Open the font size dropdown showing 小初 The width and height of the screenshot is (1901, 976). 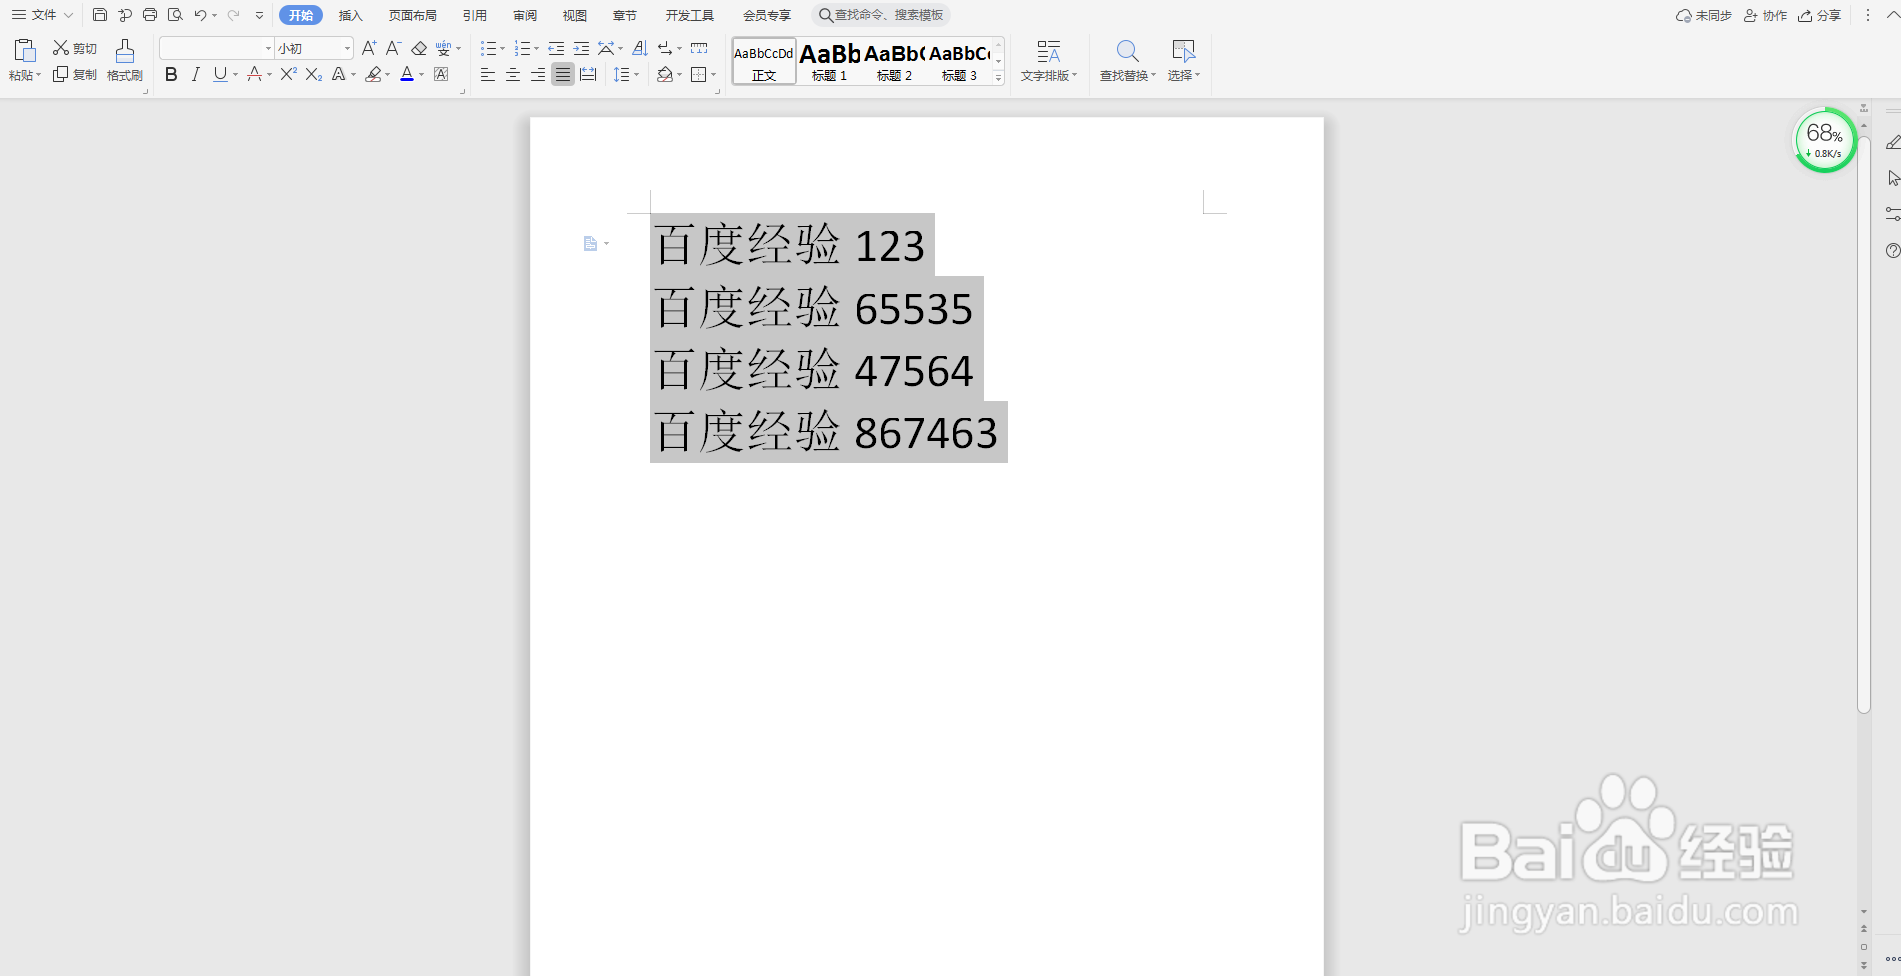tap(347, 48)
